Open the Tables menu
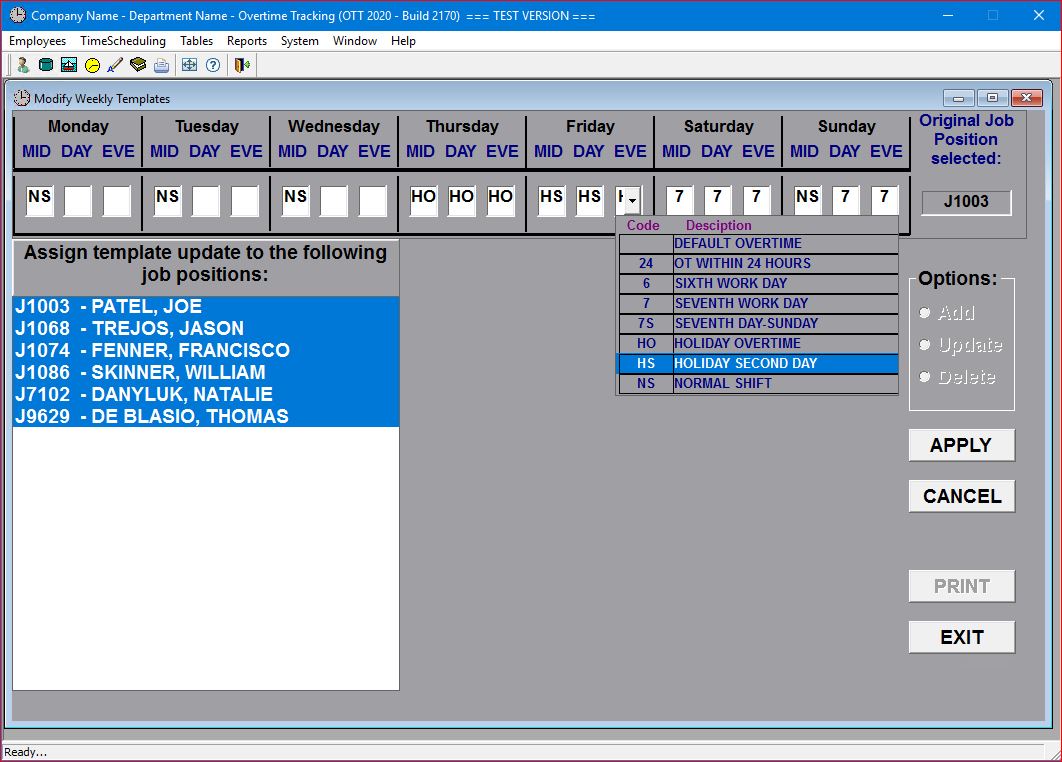Viewport: 1062px width, 762px height. (196, 41)
